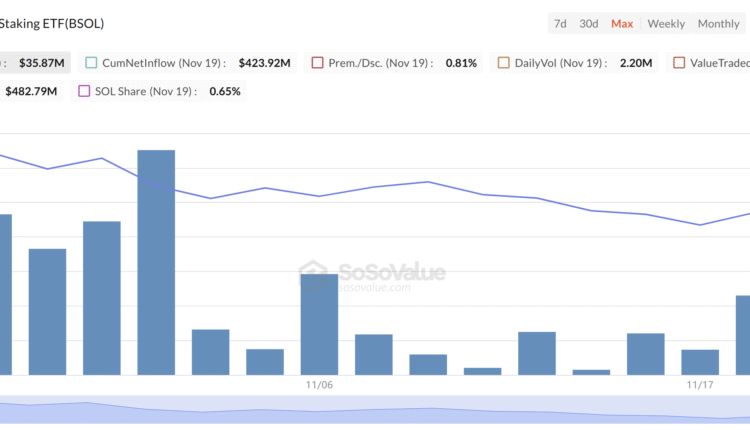Switch chart to Weekly interval
This screenshot has height=430, width=750.
(x=666, y=24)
